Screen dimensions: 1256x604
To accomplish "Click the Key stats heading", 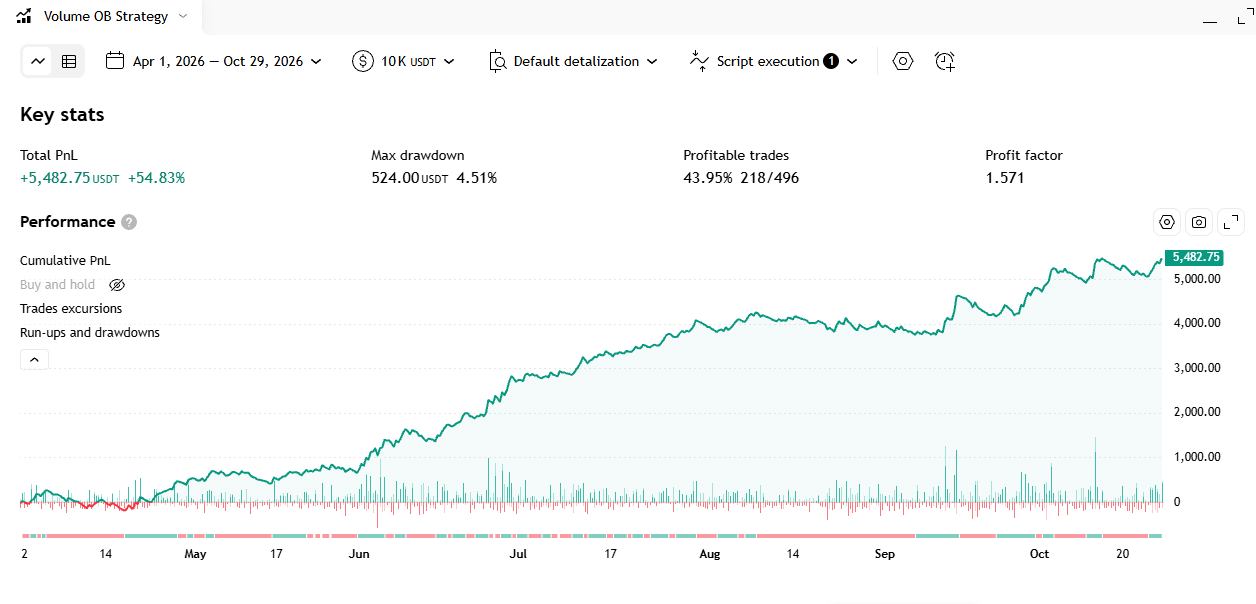I will tap(62, 115).
